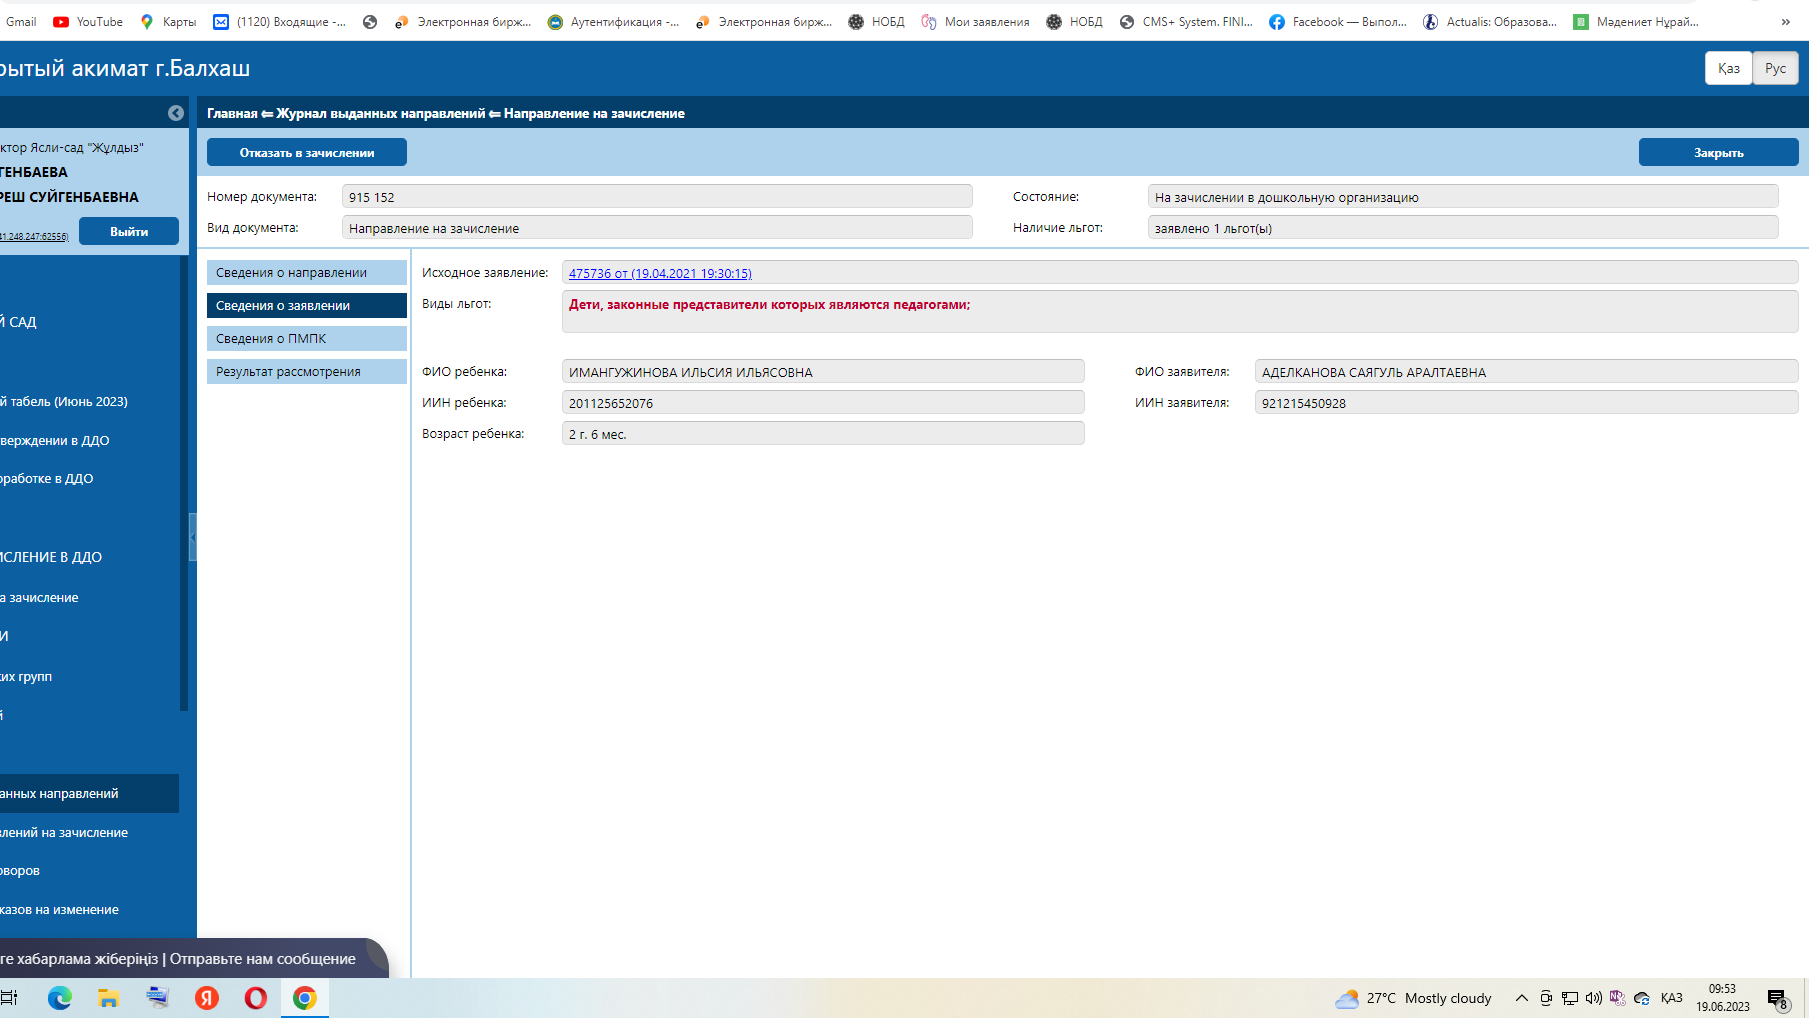Image resolution: width=1809 pixels, height=1018 pixels.
Task: Click Отказать в зачислении button
Action: pyautogui.click(x=306, y=152)
